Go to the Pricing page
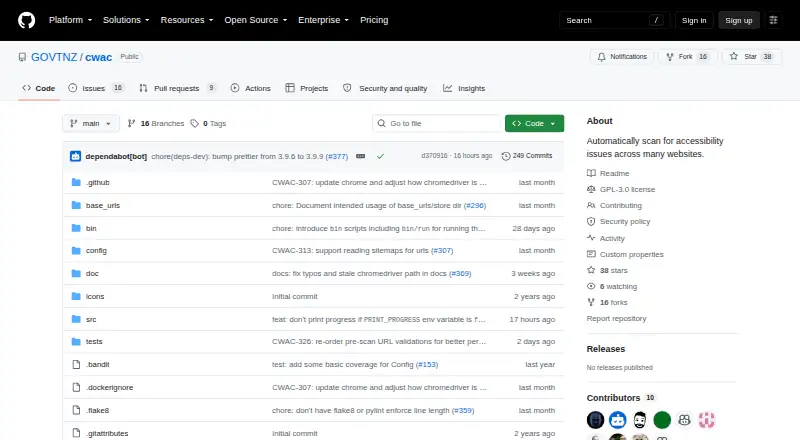800x440 pixels. pyautogui.click(x=374, y=20)
